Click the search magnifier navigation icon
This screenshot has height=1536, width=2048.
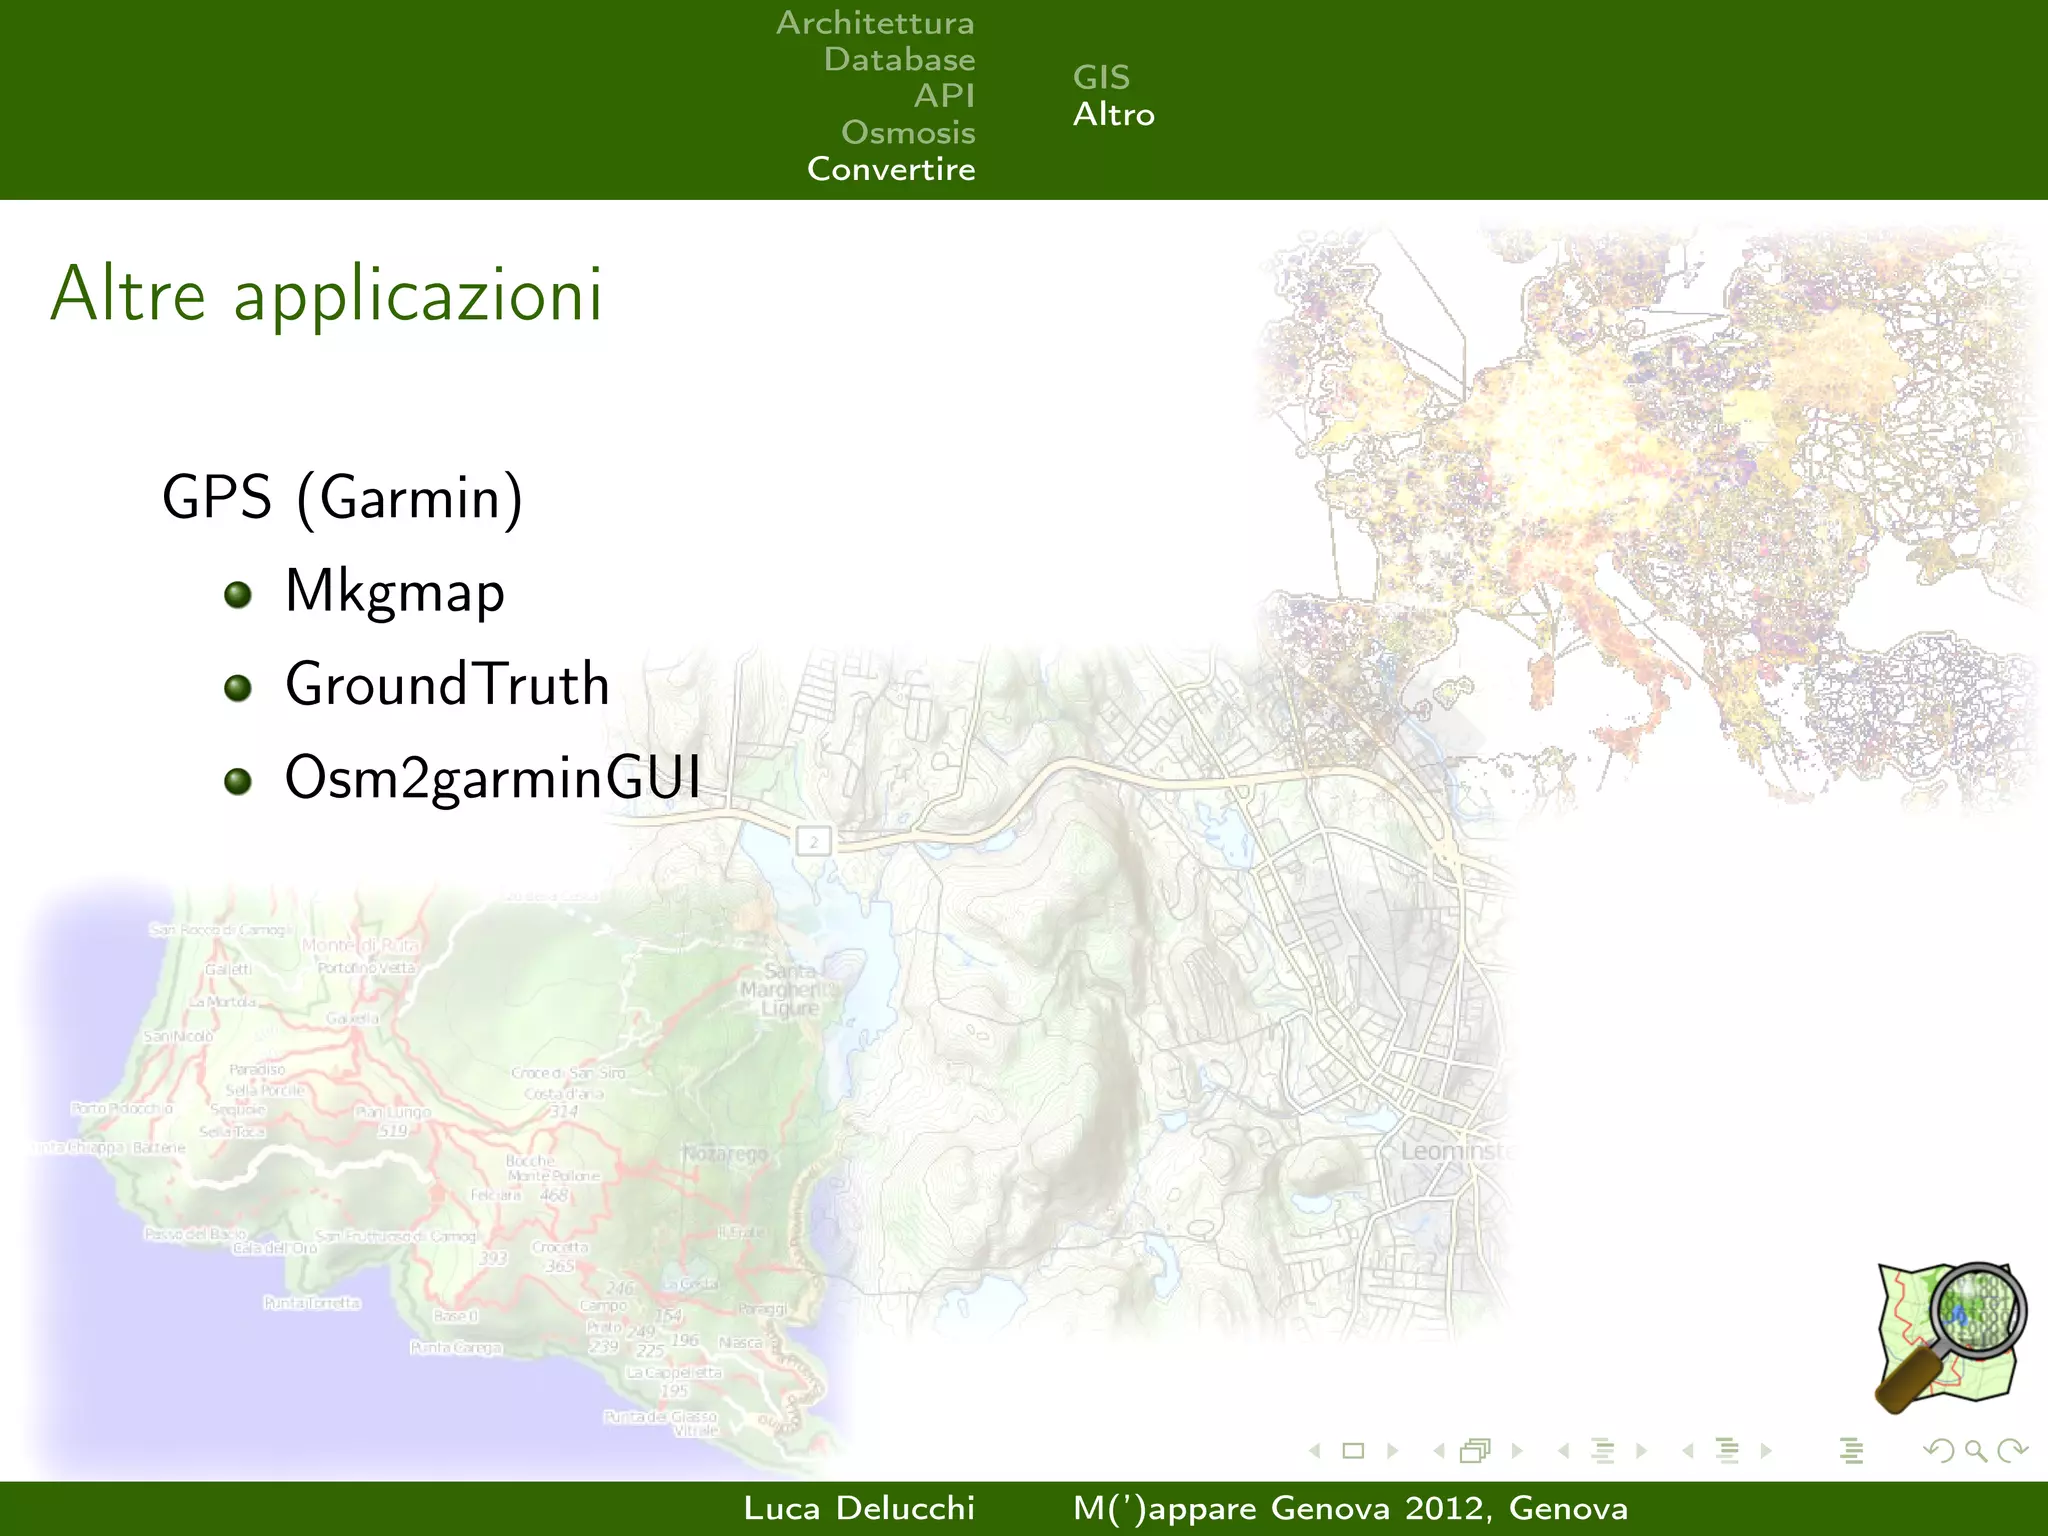click(x=1976, y=1451)
